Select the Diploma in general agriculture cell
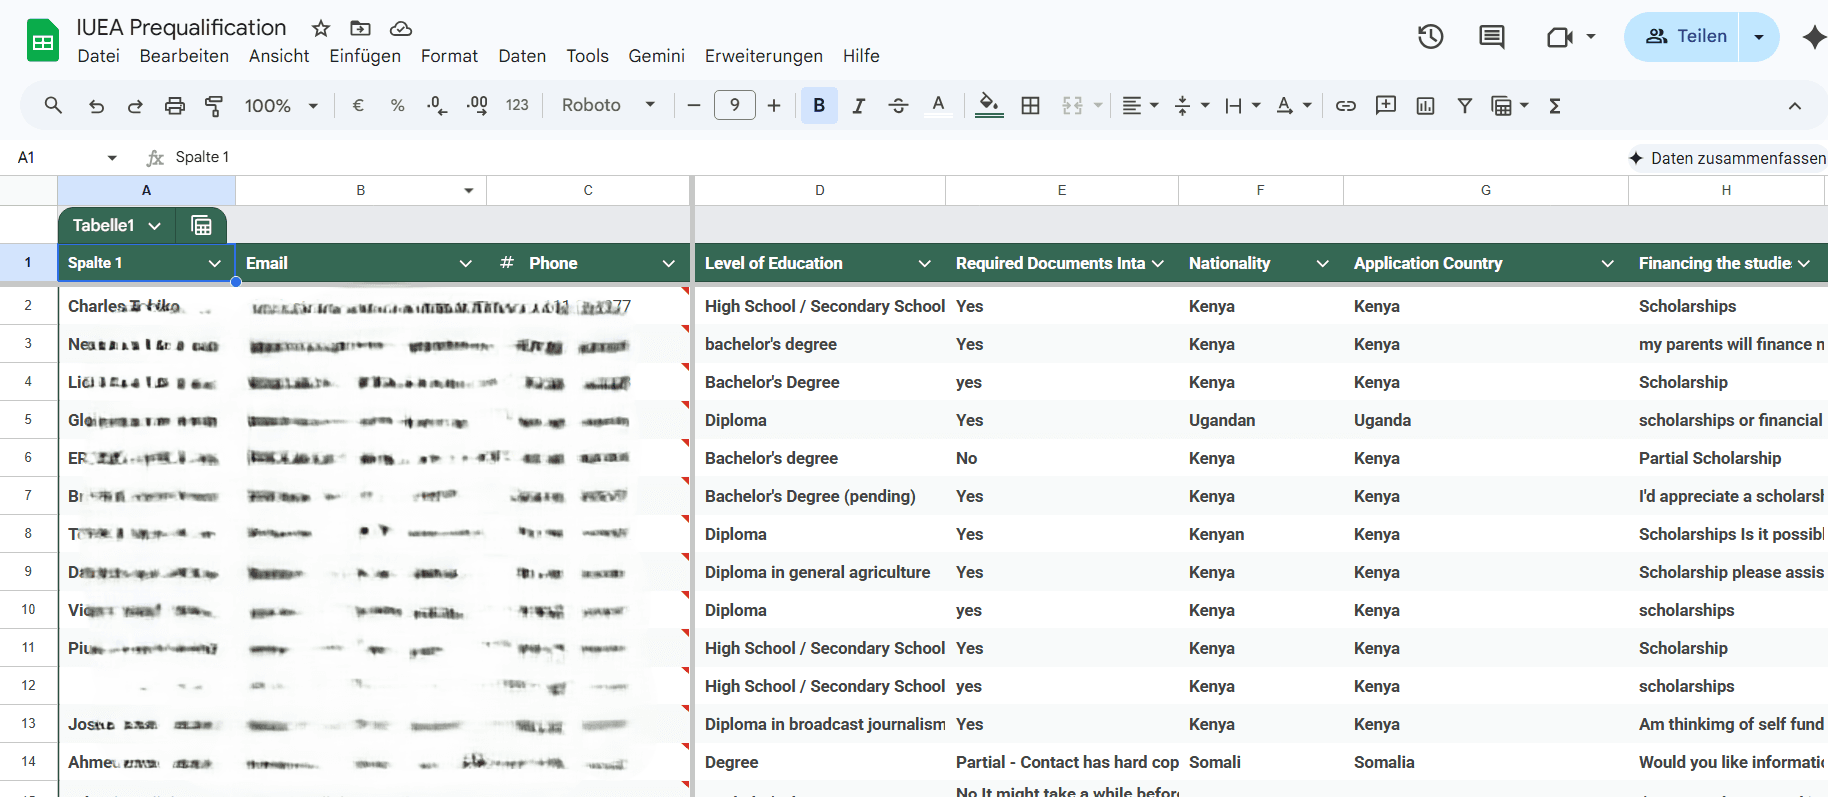 coord(820,572)
